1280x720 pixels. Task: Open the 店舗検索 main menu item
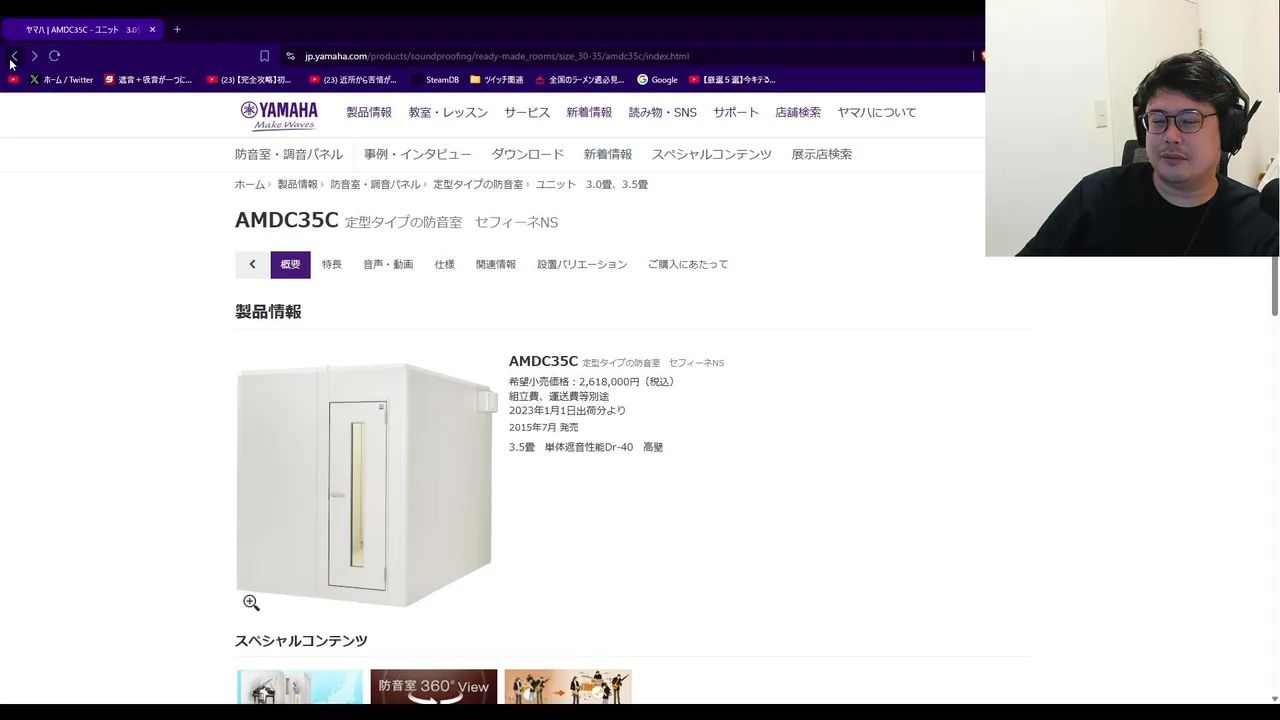pyautogui.click(x=798, y=113)
